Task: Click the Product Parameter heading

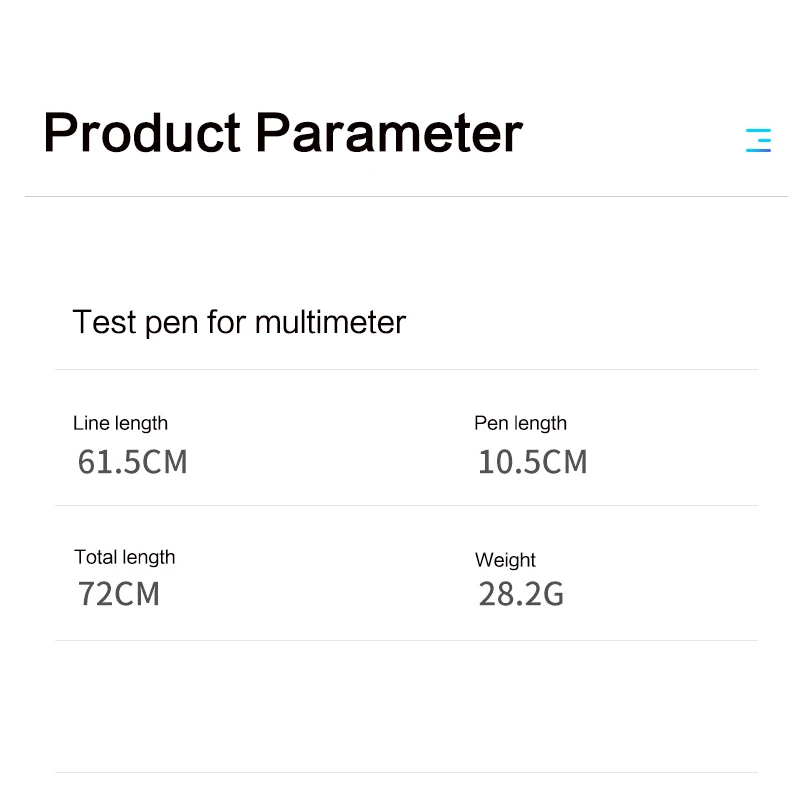Action: pyautogui.click(x=283, y=134)
